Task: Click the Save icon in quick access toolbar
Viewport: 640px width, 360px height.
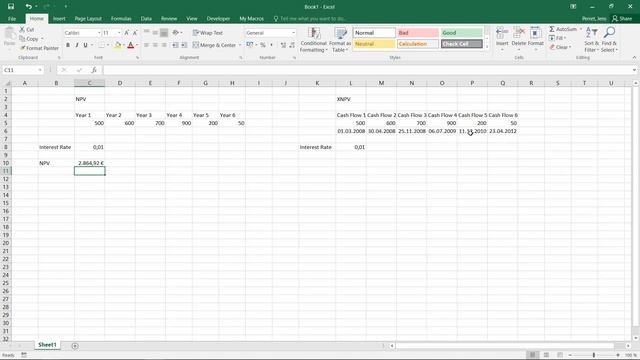Action: [11, 7]
